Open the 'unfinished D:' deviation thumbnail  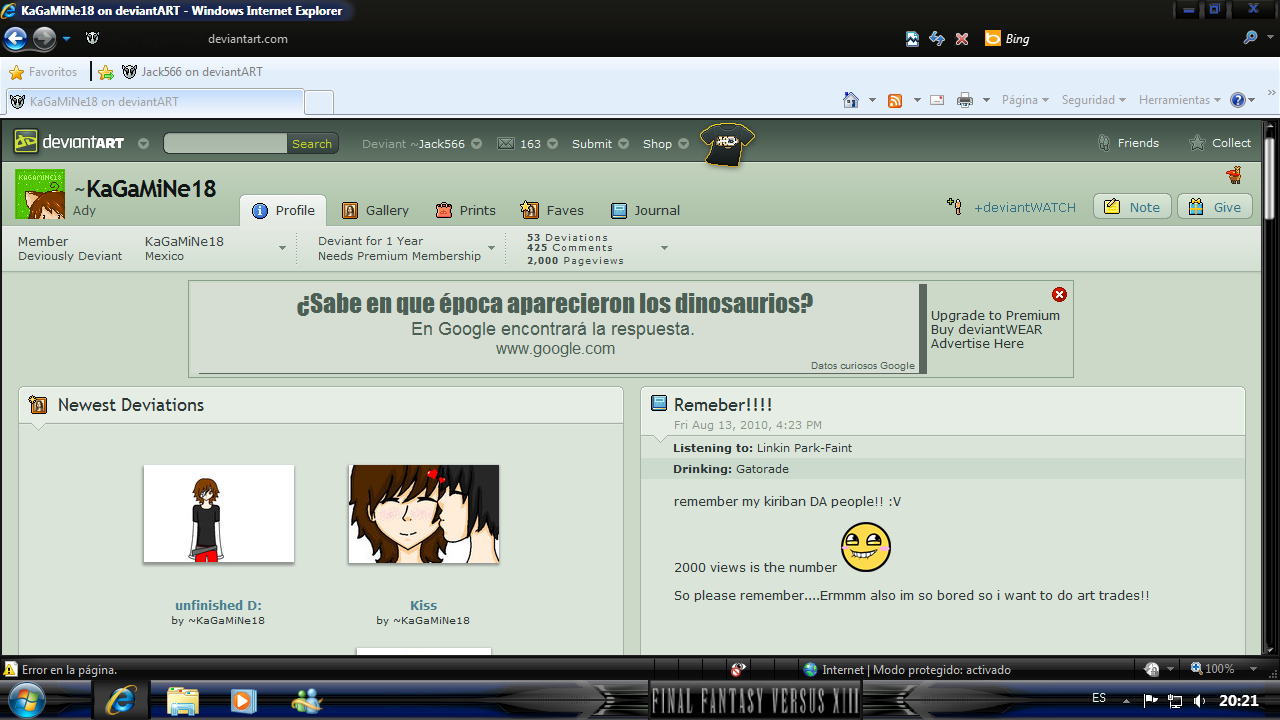coord(219,513)
